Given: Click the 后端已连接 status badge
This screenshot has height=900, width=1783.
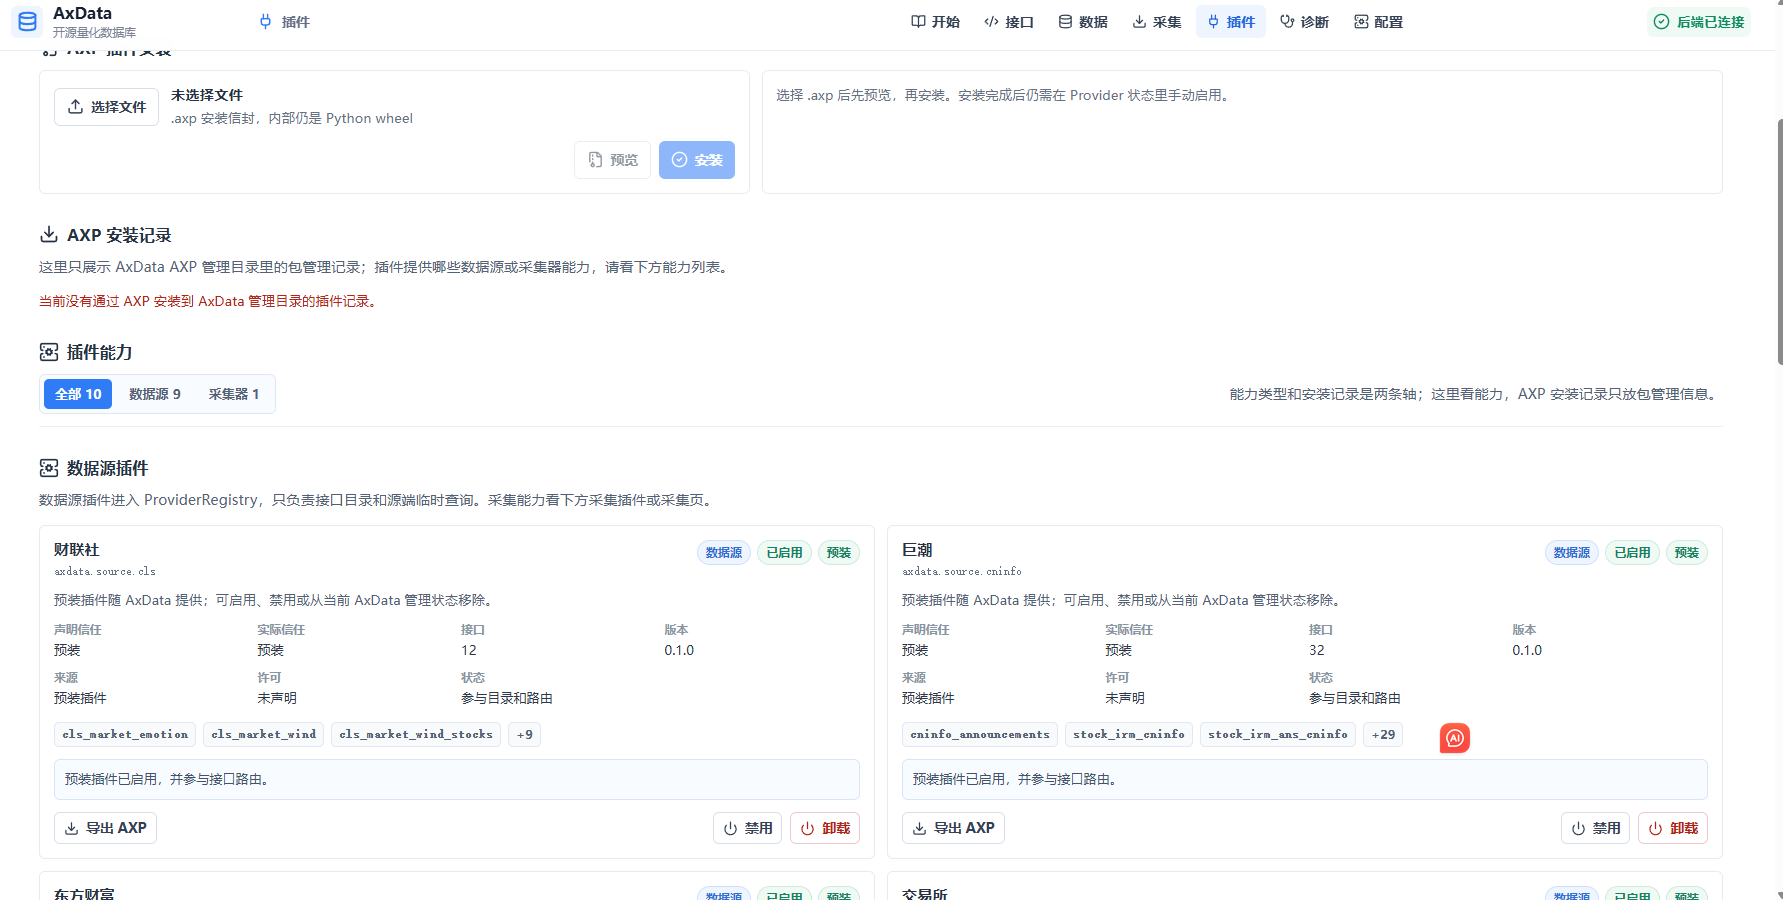Looking at the screenshot, I should coord(1699,22).
